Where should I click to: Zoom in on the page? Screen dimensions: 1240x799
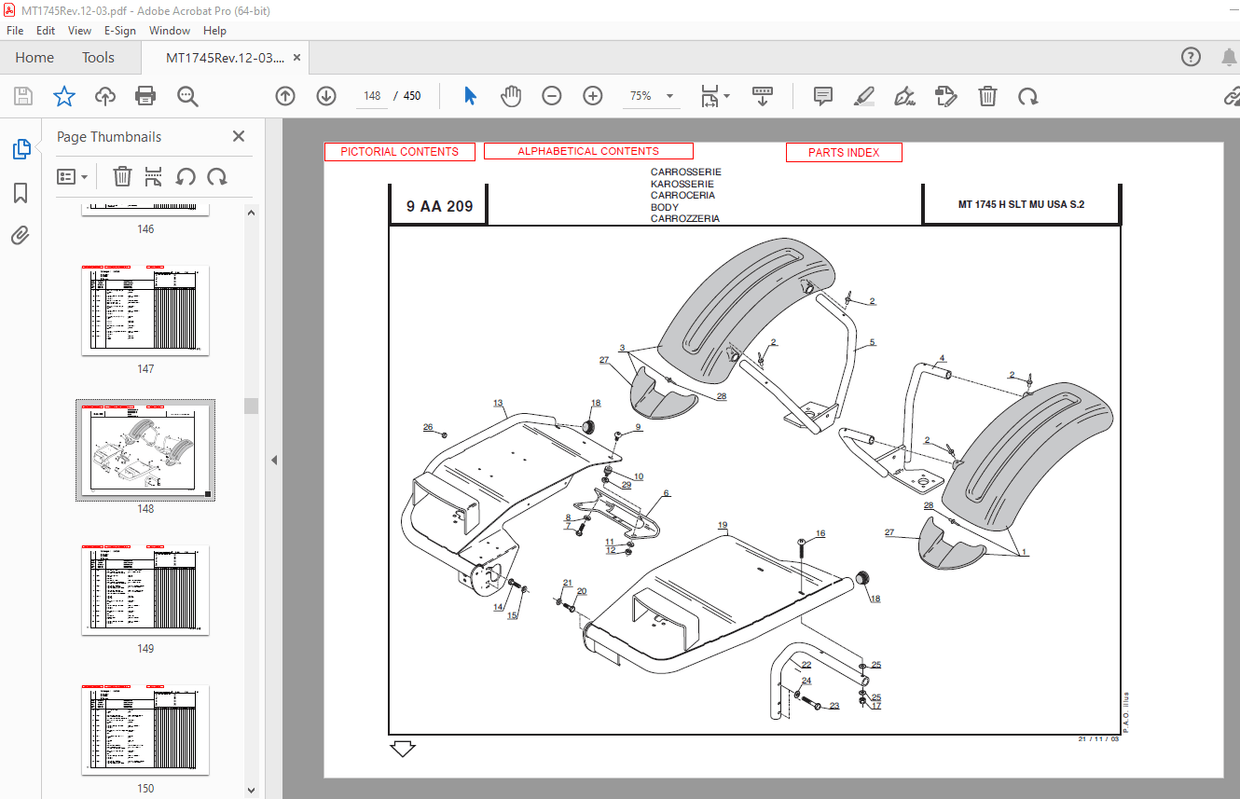(592, 96)
